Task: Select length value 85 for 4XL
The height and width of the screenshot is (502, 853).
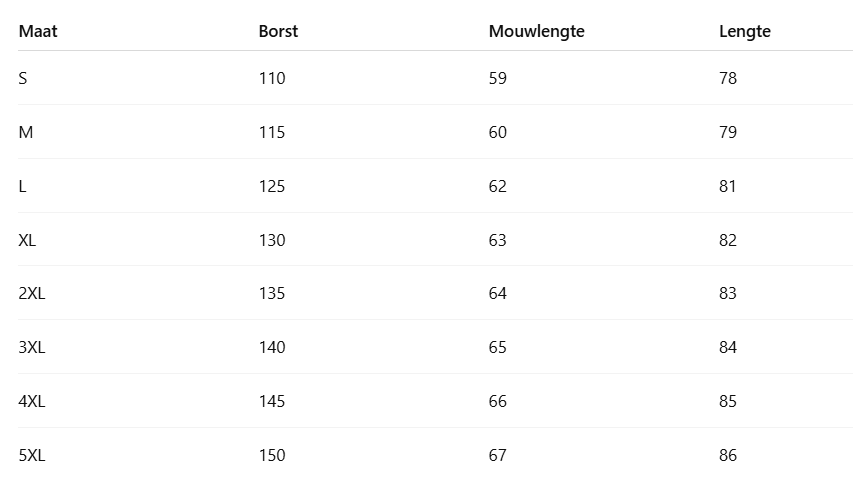Action: tap(728, 401)
